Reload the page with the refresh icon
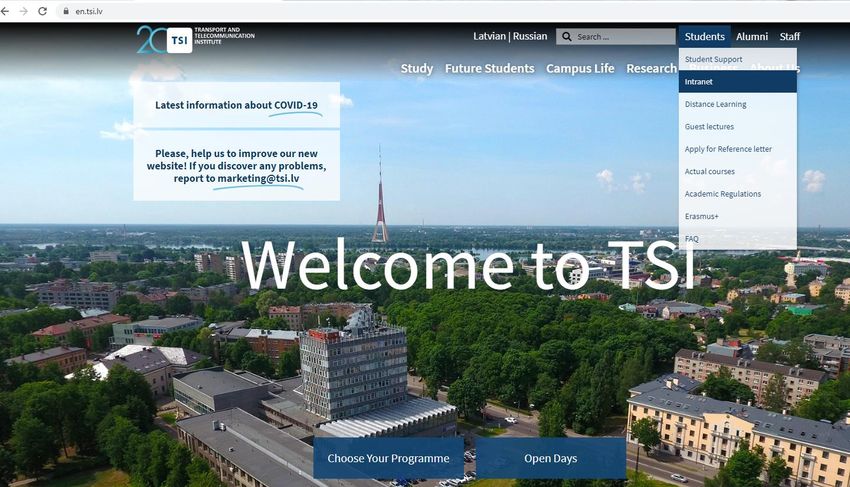Image resolution: width=850 pixels, height=487 pixels. [42, 11]
